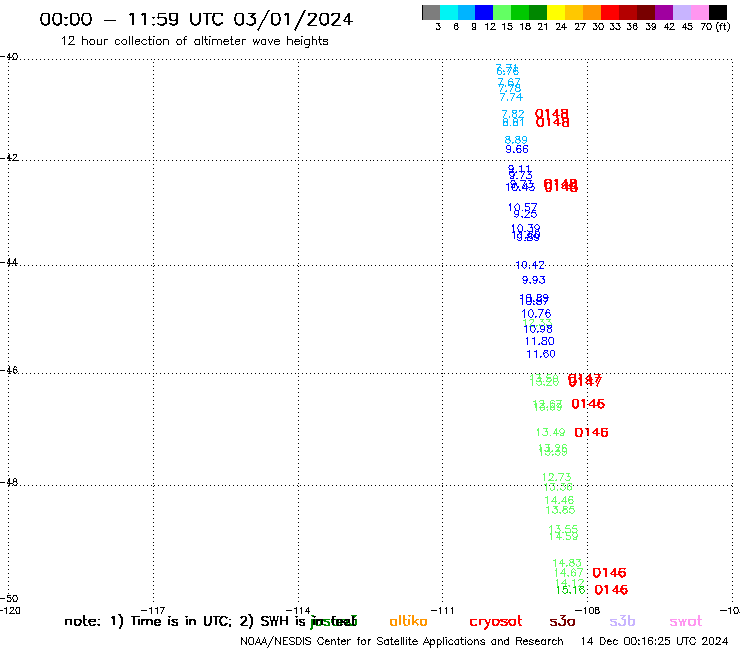
Task: Click the 8.89 wave height value
Action: (x=516, y=140)
